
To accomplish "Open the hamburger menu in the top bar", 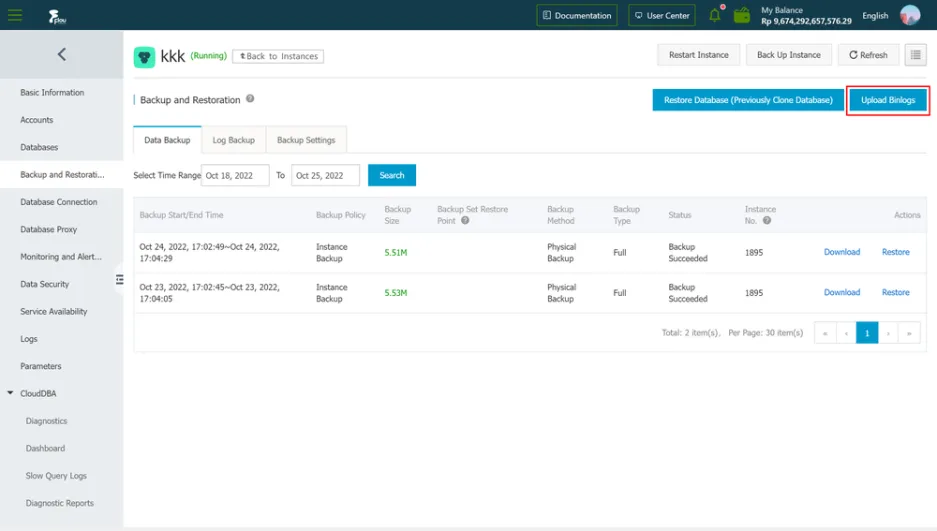I will [15, 15].
